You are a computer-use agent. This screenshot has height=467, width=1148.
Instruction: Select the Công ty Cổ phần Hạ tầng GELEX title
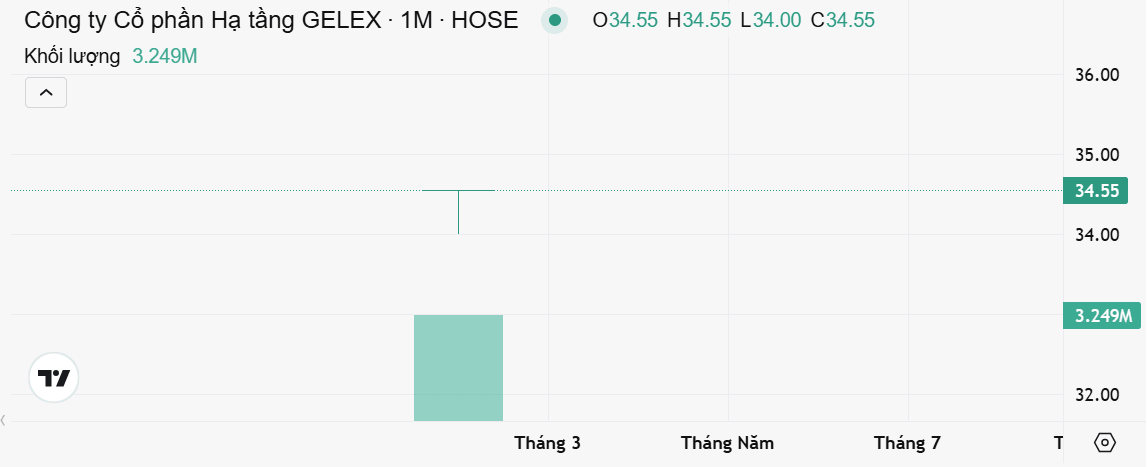(203, 20)
